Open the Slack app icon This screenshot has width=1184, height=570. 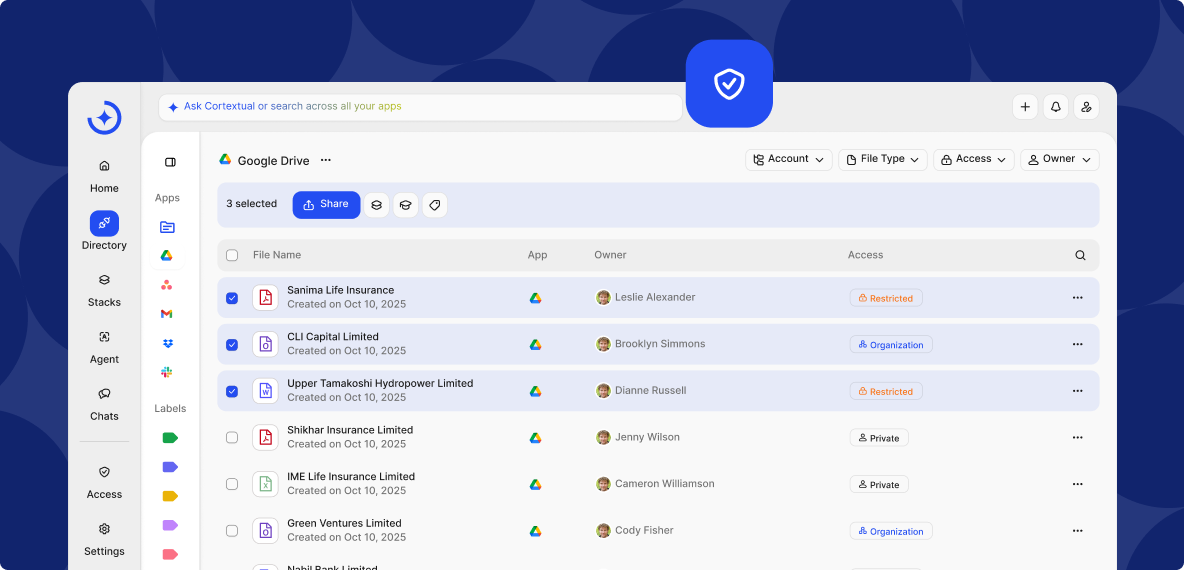click(167, 372)
